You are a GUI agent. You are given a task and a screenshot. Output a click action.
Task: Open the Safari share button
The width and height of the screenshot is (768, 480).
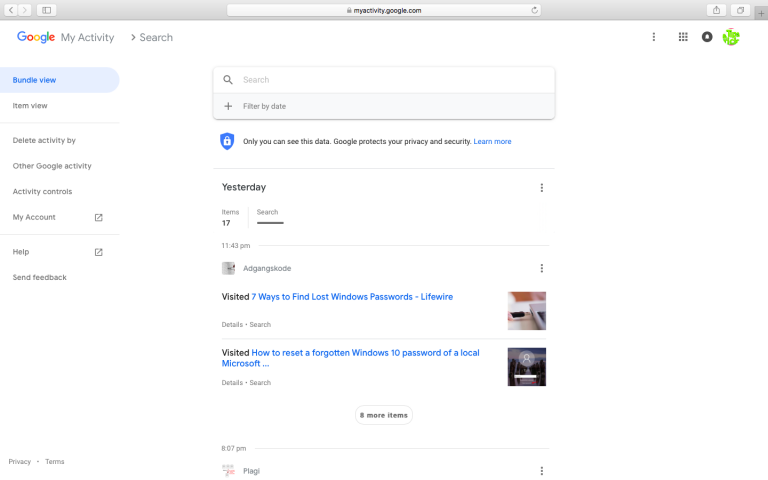pyautogui.click(x=717, y=10)
